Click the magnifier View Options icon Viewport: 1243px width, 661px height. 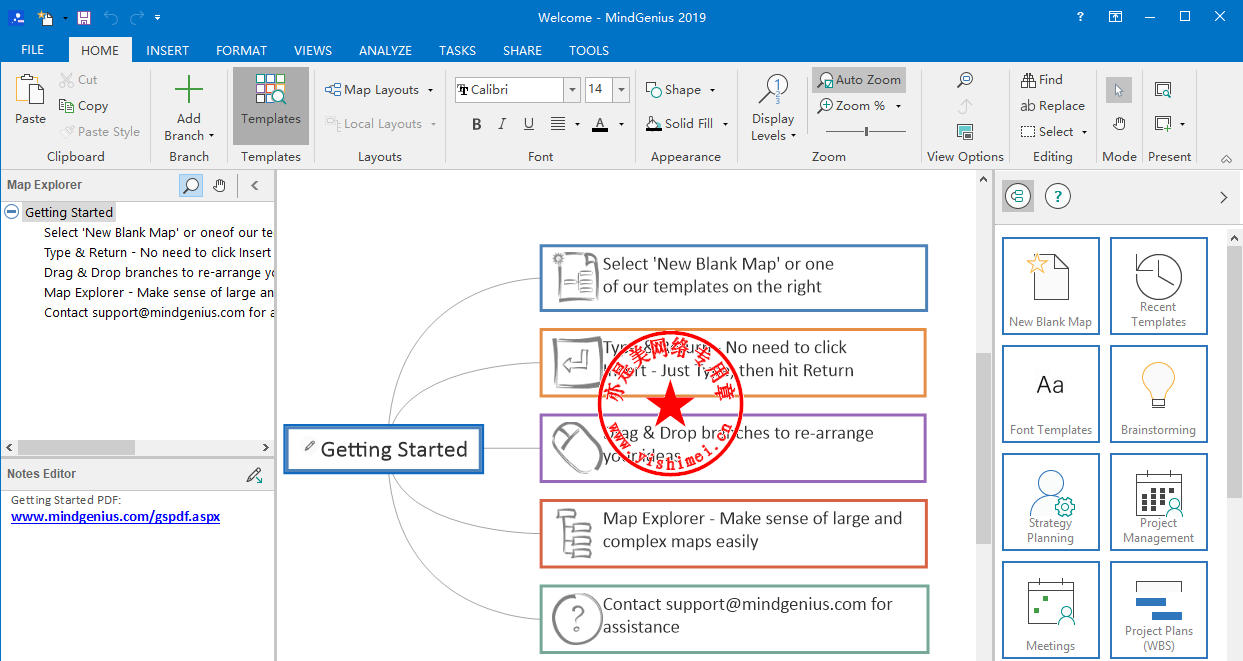965,79
